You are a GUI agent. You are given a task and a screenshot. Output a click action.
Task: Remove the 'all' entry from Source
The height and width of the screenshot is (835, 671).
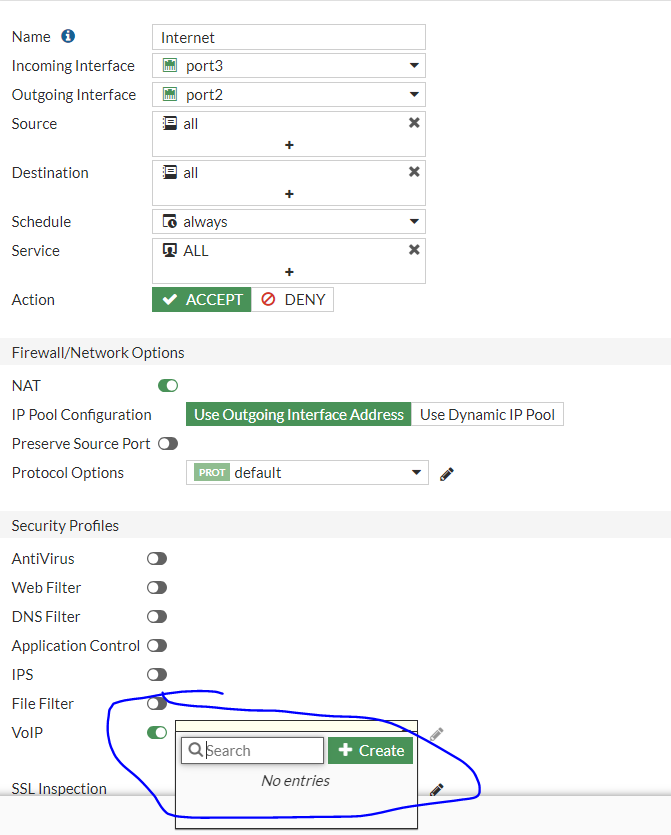414,123
